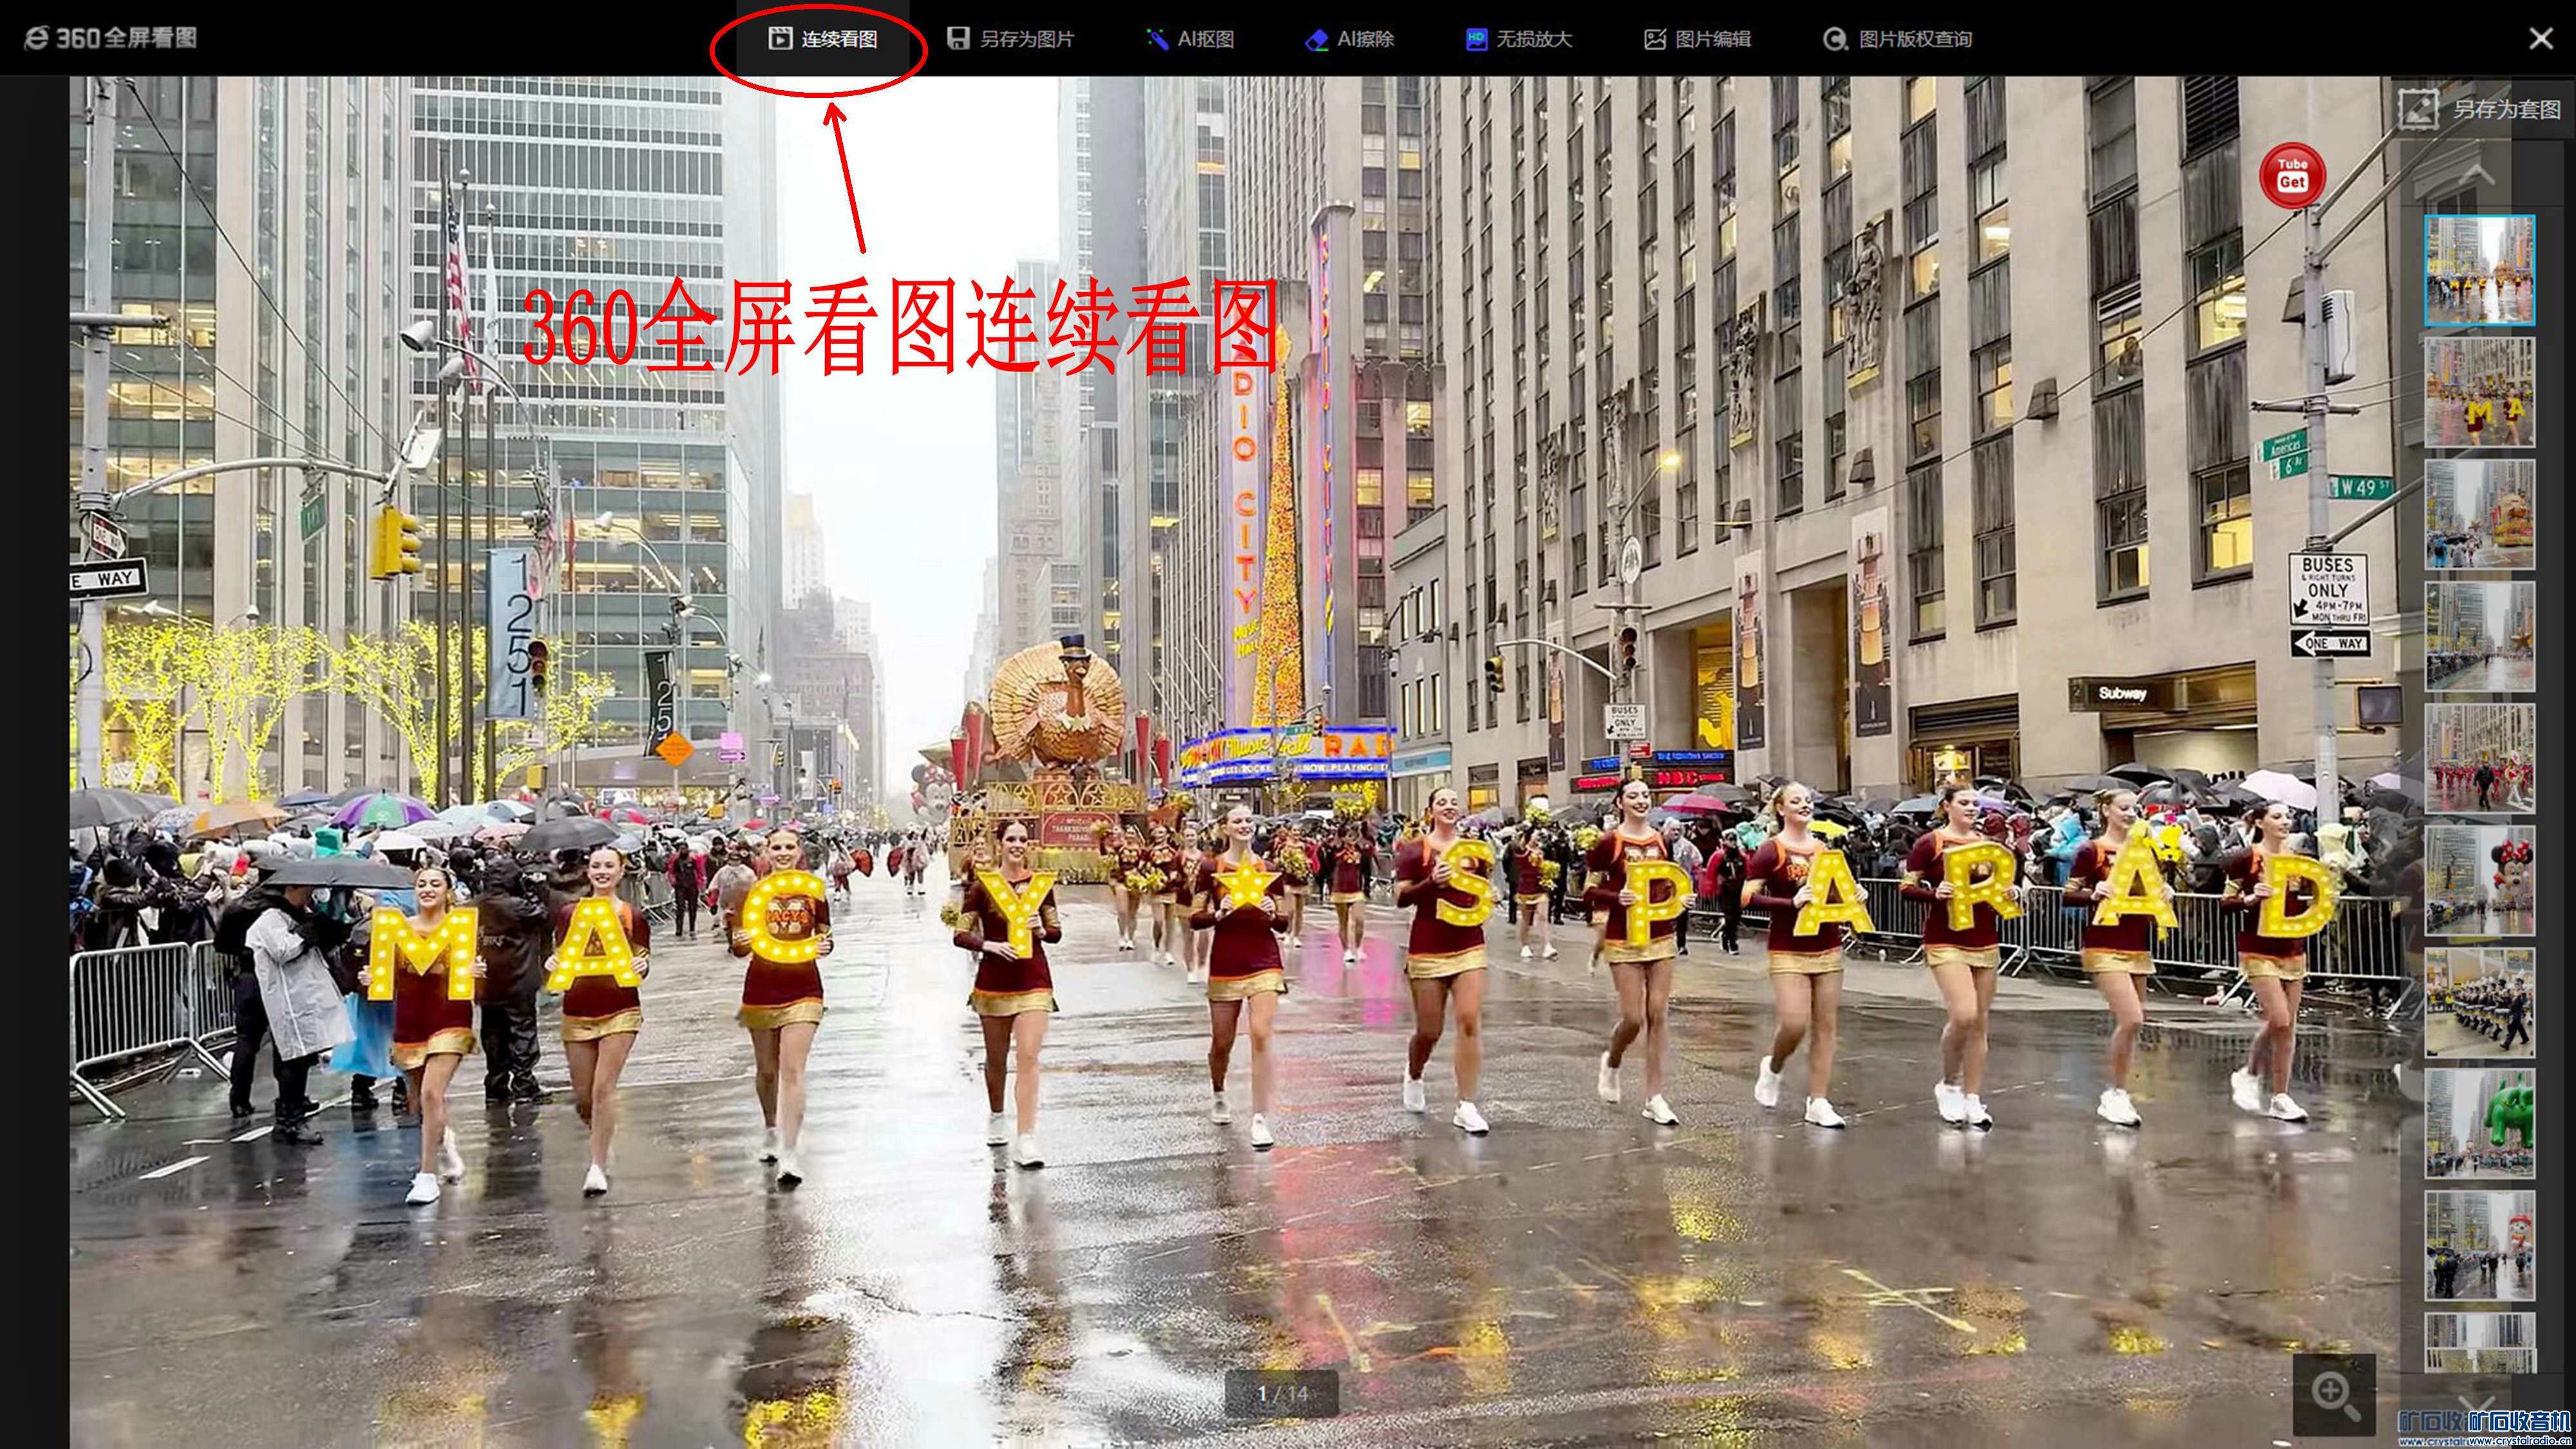Select the first highlighted thumbnail
2576x1449 pixels.
2479,270
